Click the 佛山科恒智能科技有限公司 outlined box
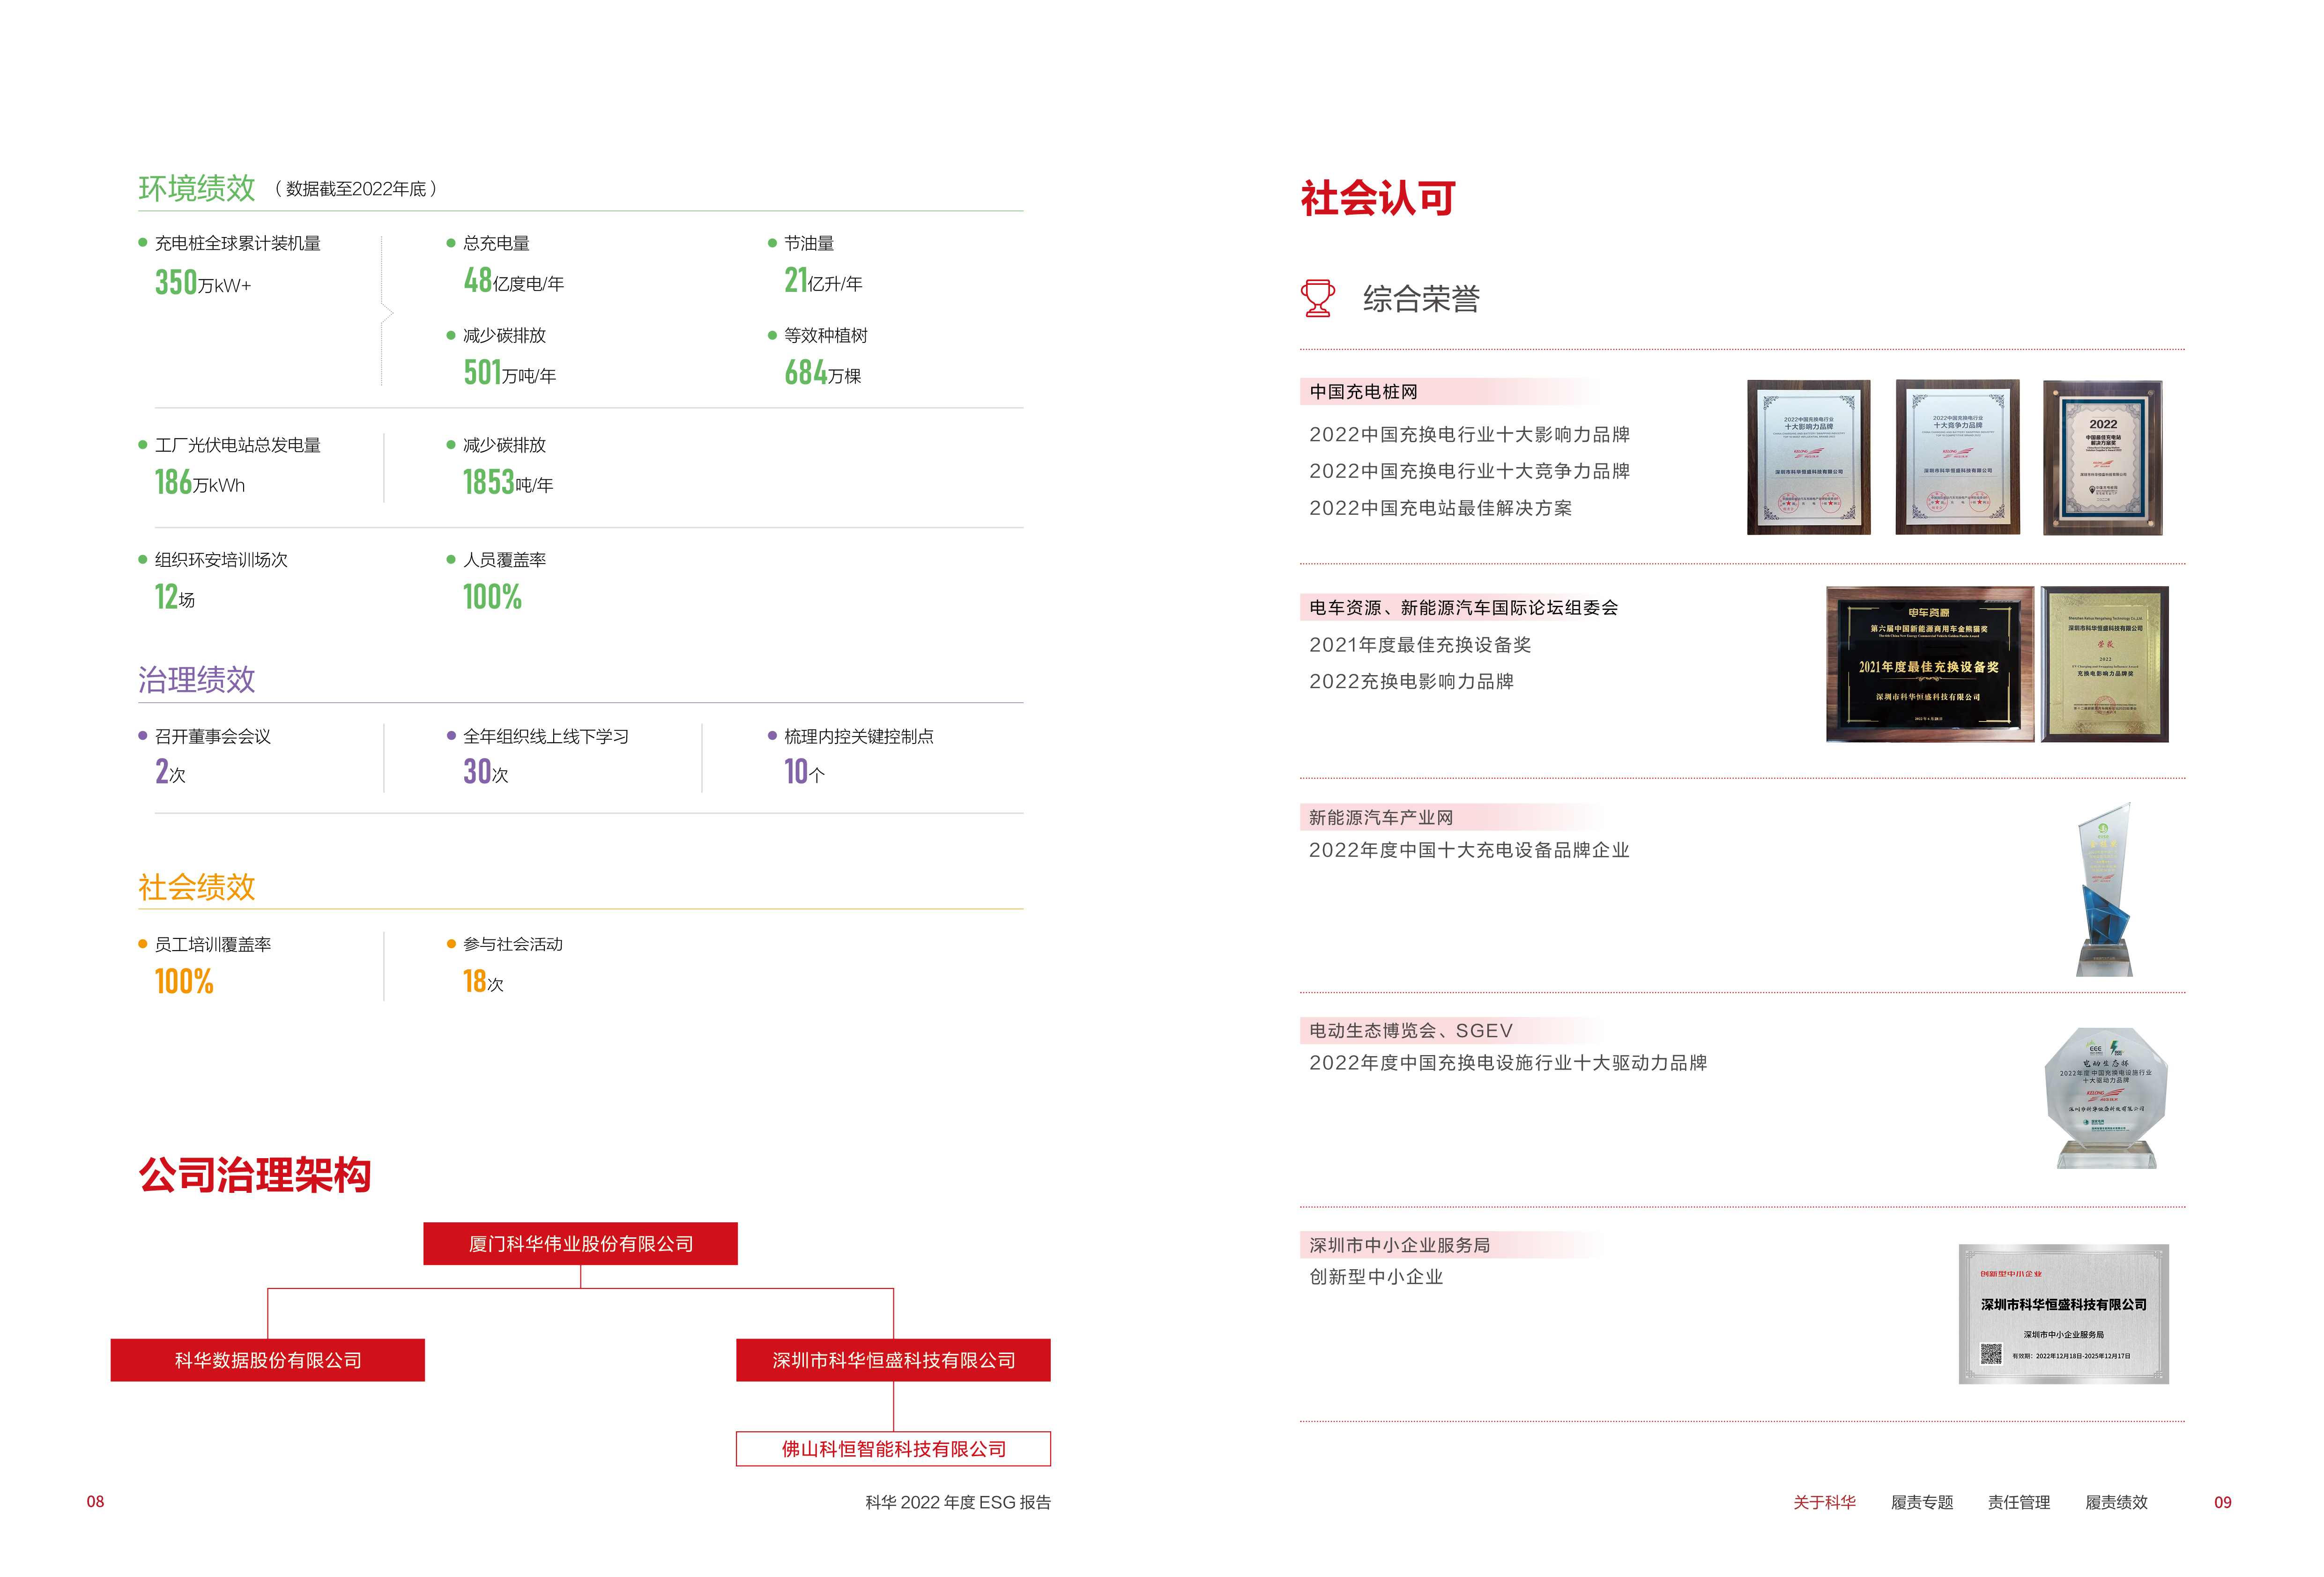The image size is (2324, 1577). coord(893,1448)
